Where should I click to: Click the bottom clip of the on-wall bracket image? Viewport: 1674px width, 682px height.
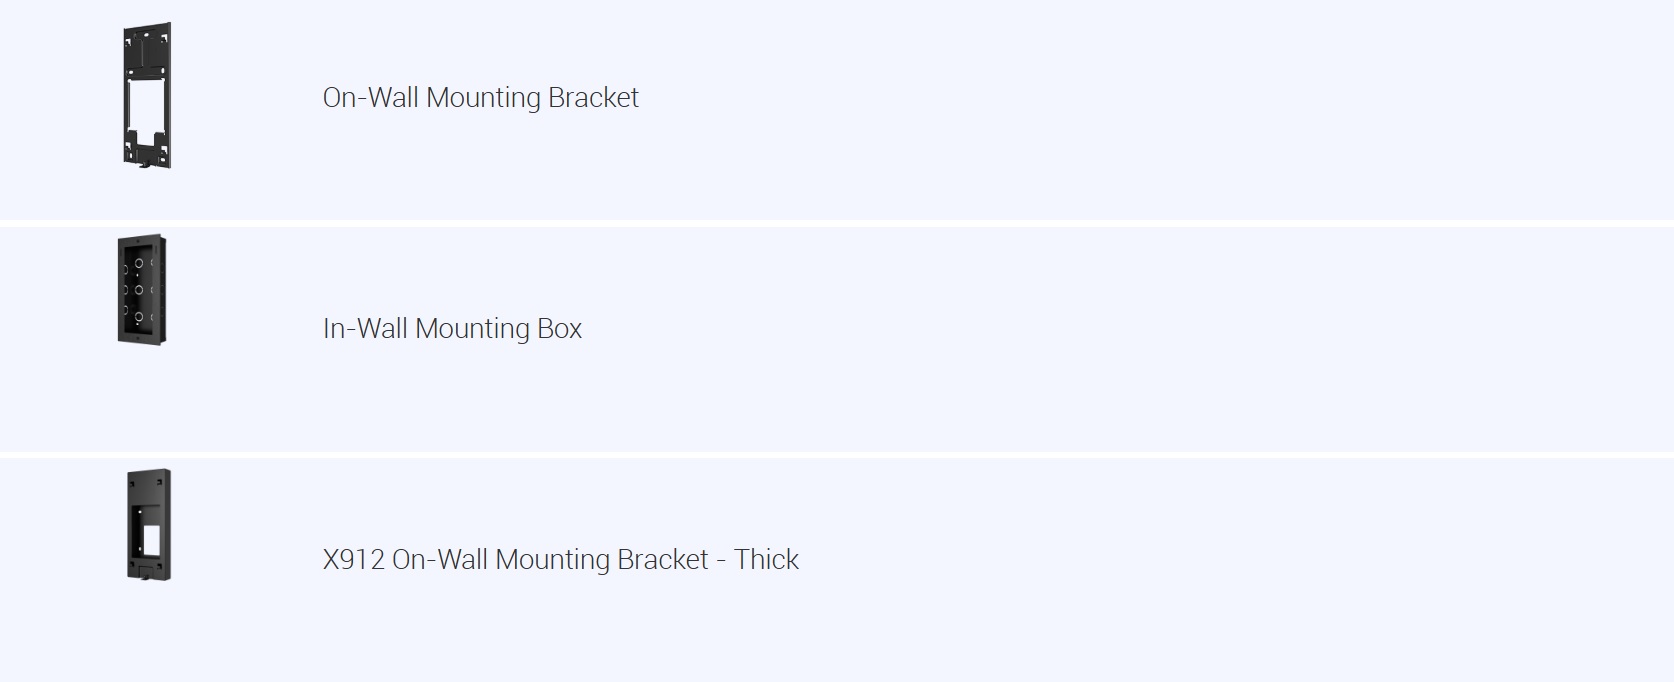coord(146,161)
